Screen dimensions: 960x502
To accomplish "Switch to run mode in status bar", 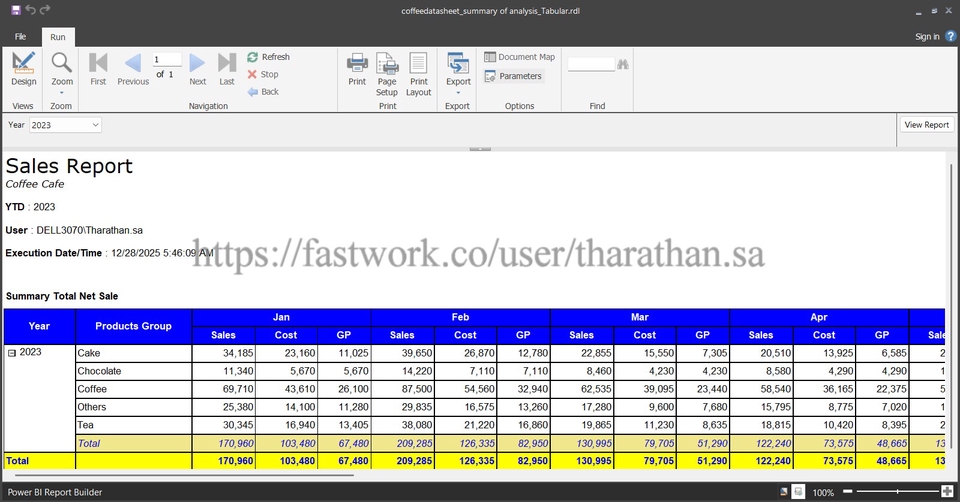I will pos(799,493).
